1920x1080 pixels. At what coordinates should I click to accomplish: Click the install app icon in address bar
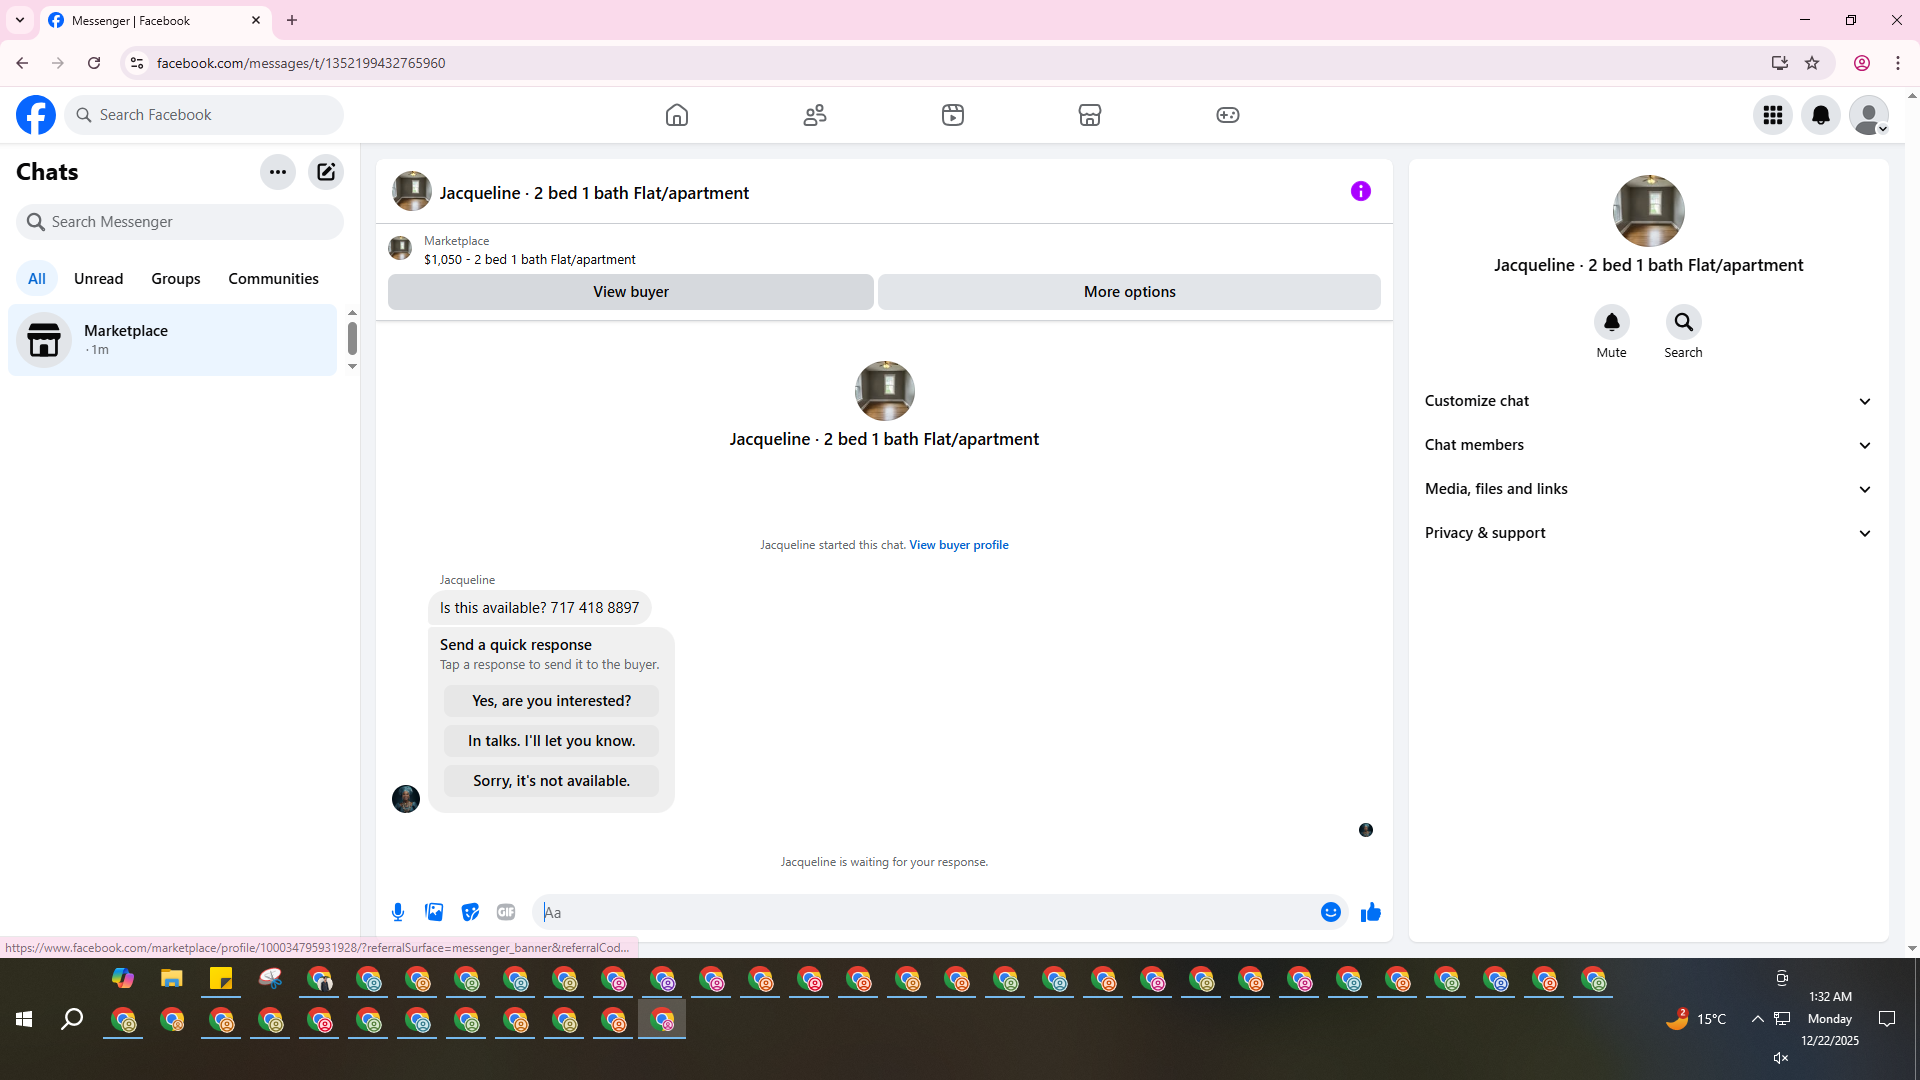pos(1779,63)
